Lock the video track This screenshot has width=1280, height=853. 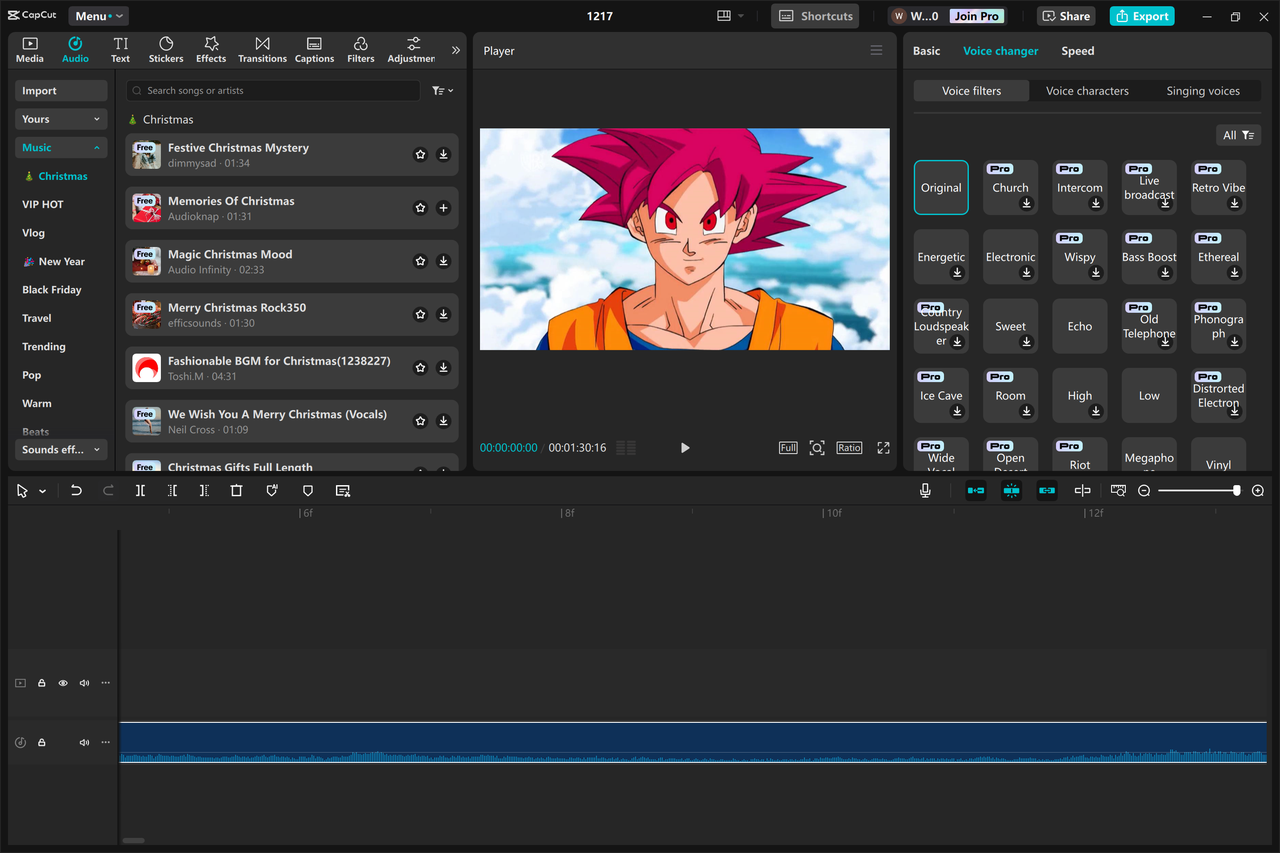tap(41, 683)
